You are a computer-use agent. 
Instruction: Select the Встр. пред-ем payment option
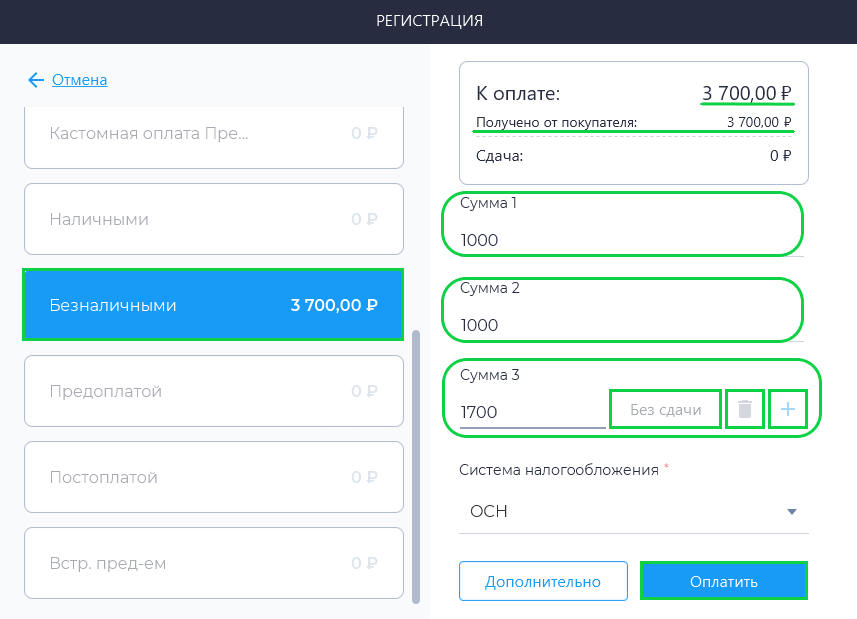pyautogui.click(x=214, y=563)
